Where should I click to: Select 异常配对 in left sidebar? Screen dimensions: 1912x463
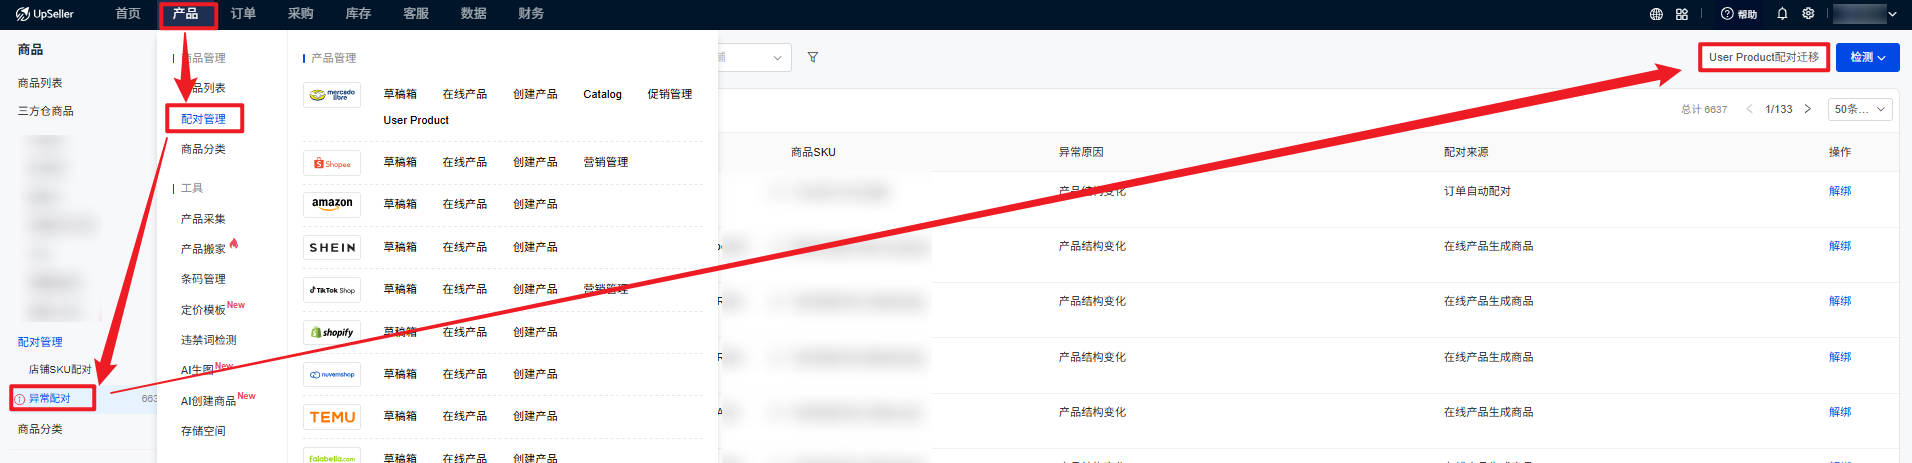[x=49, y=398]
